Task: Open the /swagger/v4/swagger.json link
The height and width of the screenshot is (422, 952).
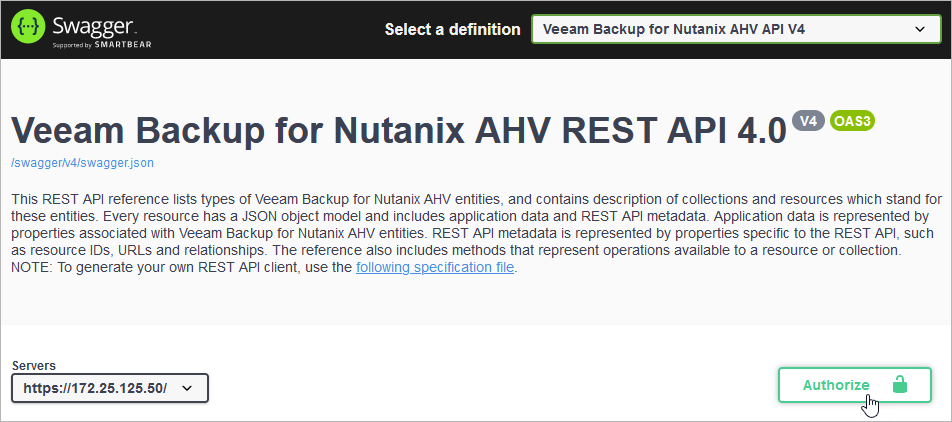Action: pyautogui.click(x=83, y=163)
